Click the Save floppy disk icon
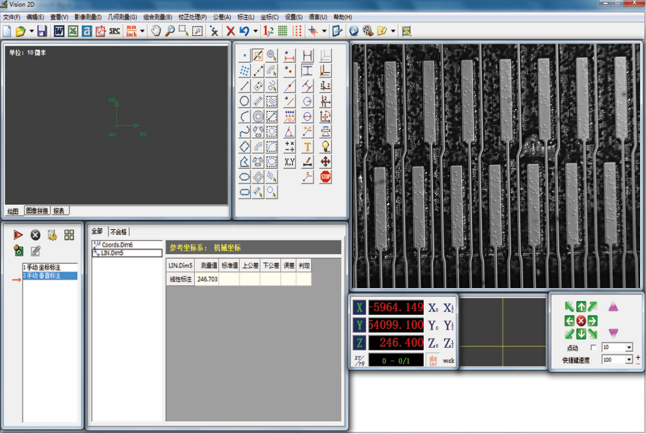646x434 pixels. click(x=42, y=32)
